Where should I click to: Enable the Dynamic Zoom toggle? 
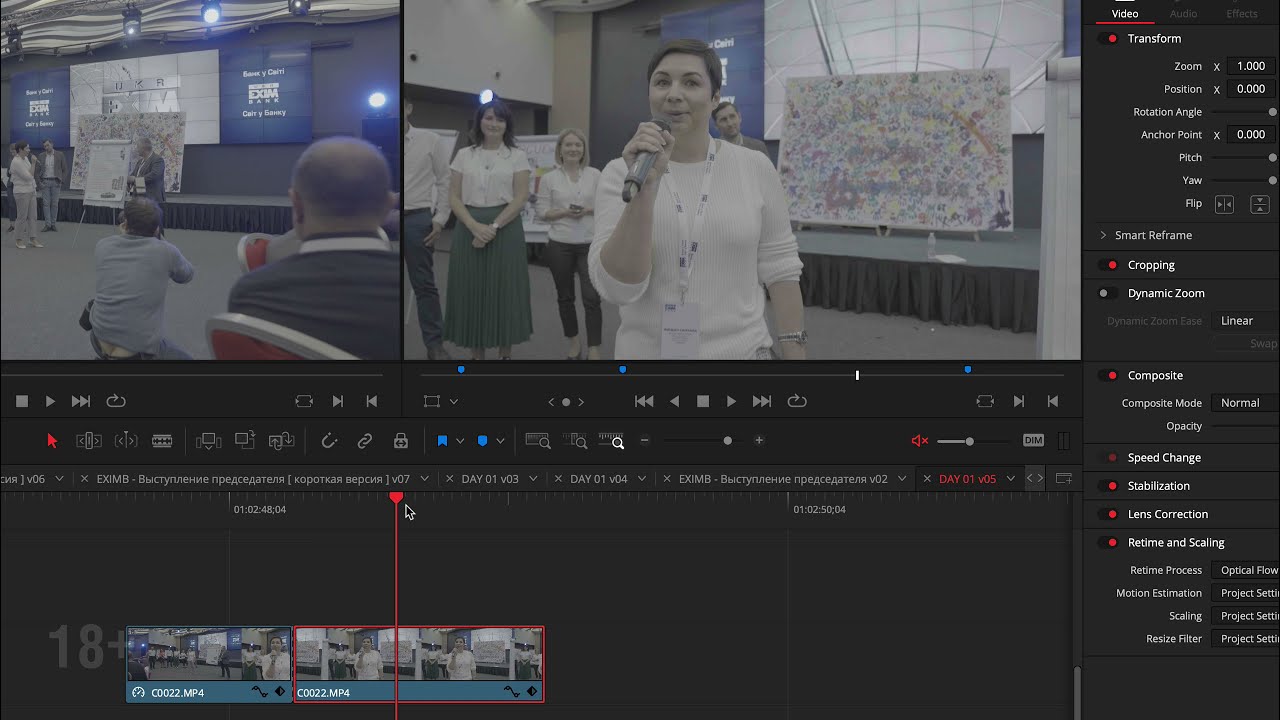(x=1108, y=293)
